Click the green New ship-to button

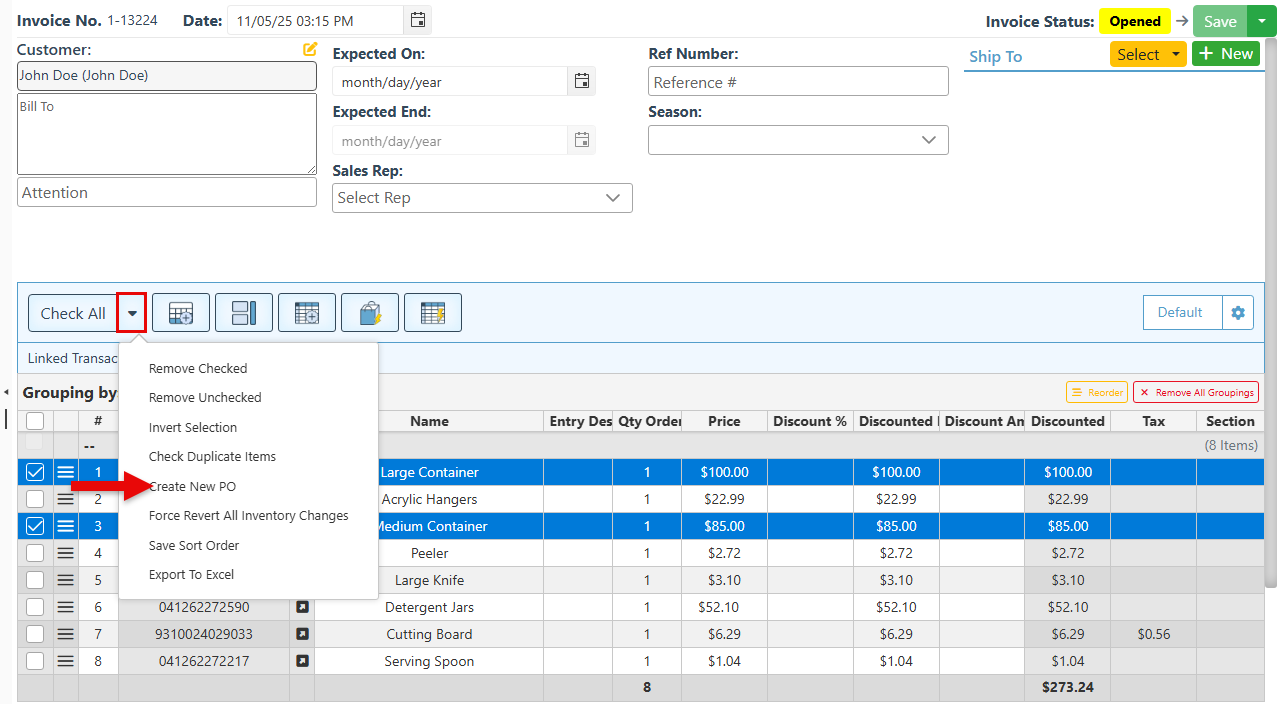[1225, 54]
